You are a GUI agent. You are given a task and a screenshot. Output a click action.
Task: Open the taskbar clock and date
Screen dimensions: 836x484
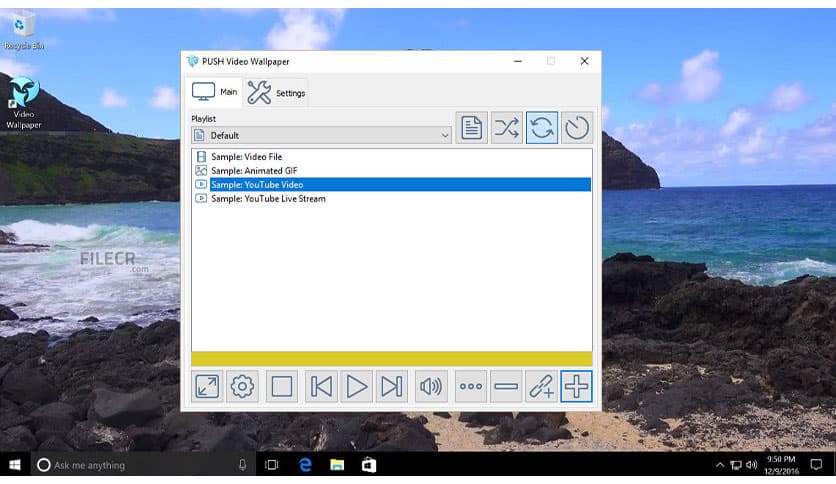(x=781, y=465)
